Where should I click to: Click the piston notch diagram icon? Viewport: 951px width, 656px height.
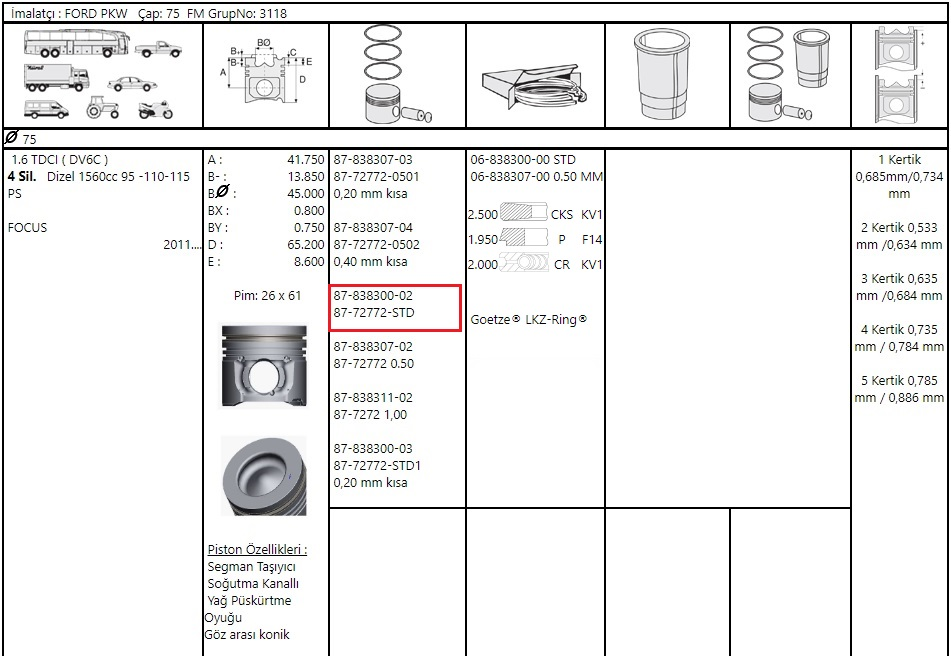coord(899,75)
